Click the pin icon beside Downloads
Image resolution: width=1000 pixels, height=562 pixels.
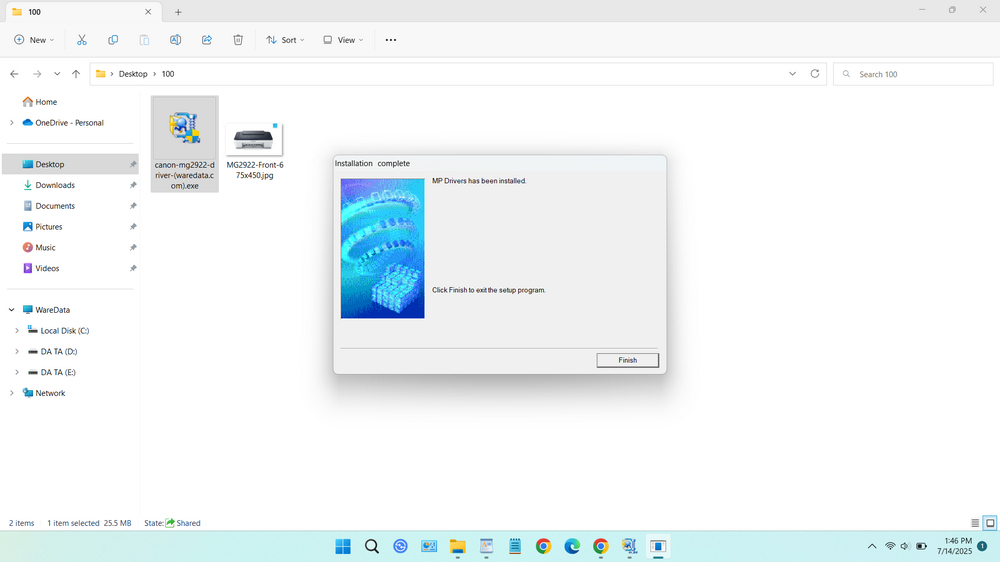133,185
